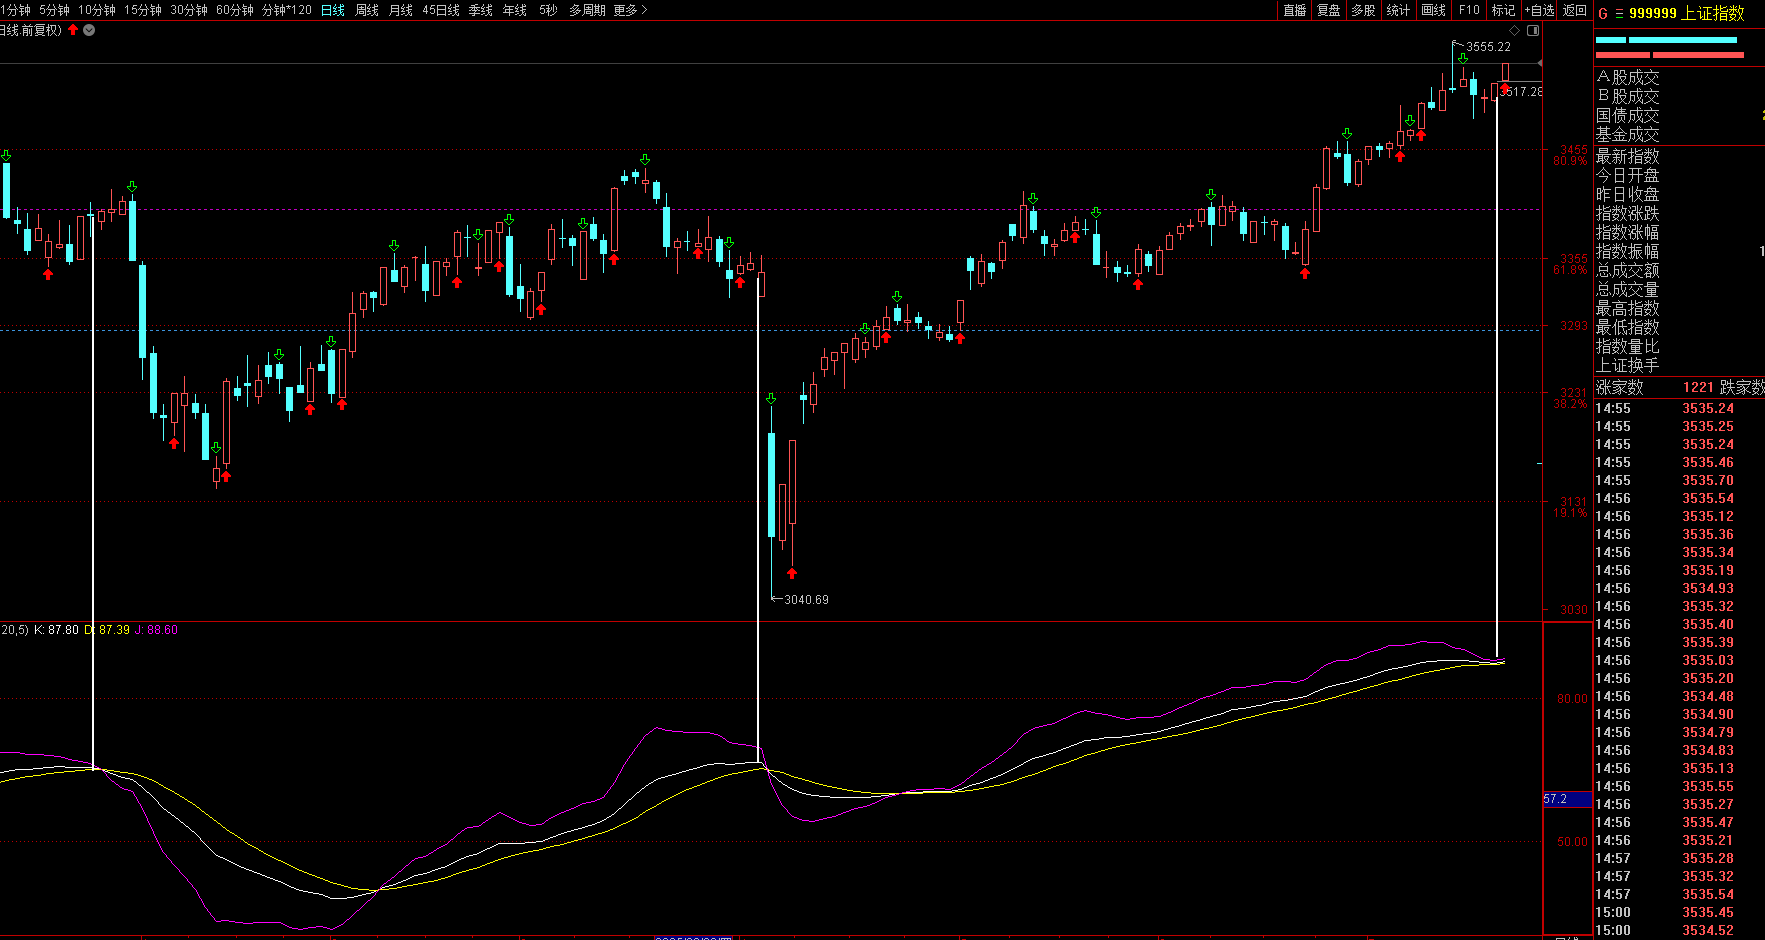The image size is (1765, 940).
Task: Click the J: 88.60 indicator value
Action: click(x=156, y=630)
